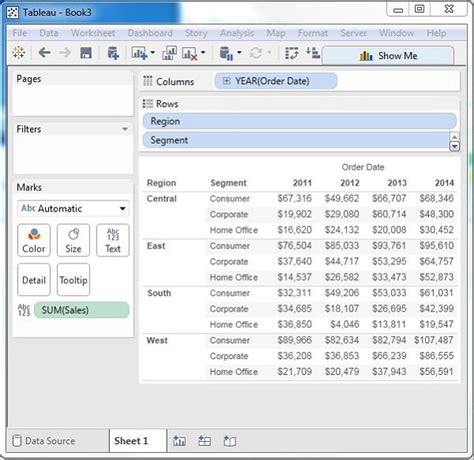The height and width of the screenshot is (460, 474).
Task: Clear the sheet toolbar icon
Action: 189,53
